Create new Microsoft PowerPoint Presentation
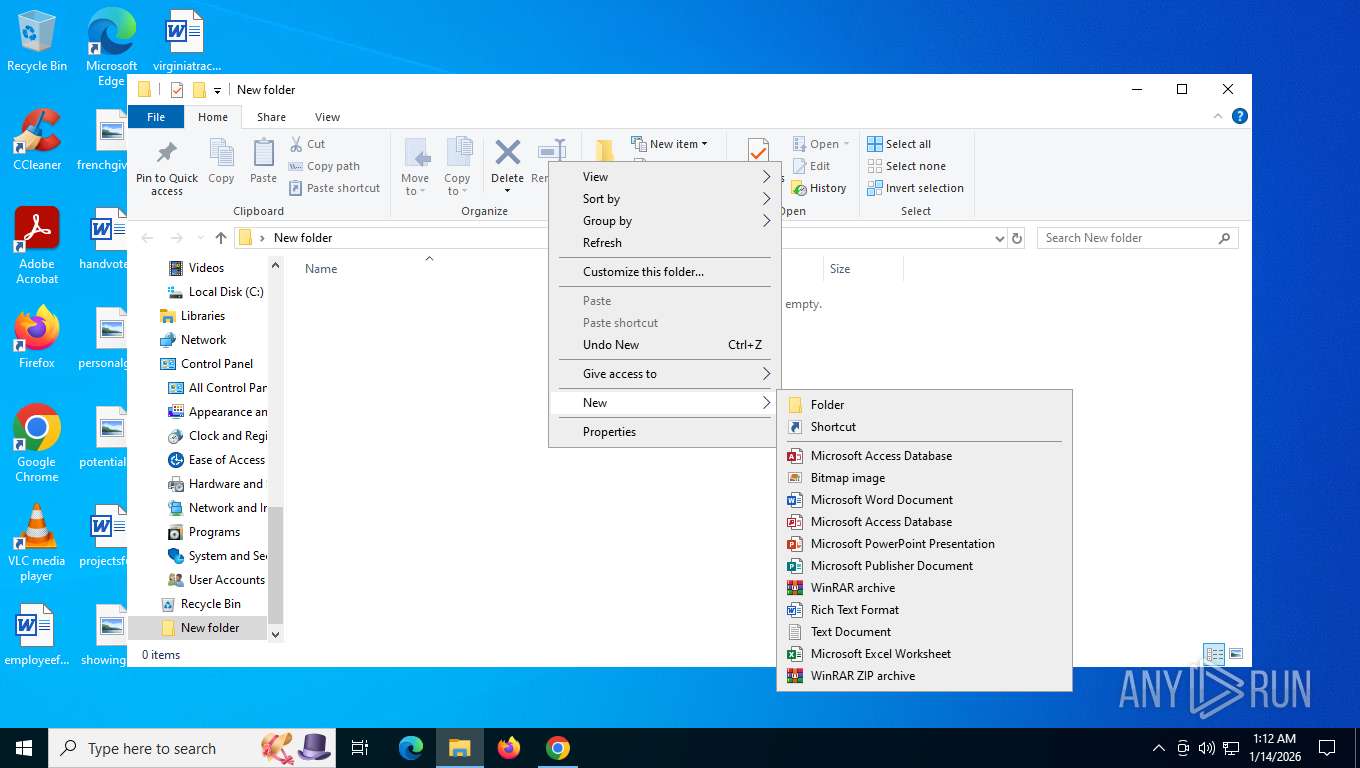 [x=924, y=544]
